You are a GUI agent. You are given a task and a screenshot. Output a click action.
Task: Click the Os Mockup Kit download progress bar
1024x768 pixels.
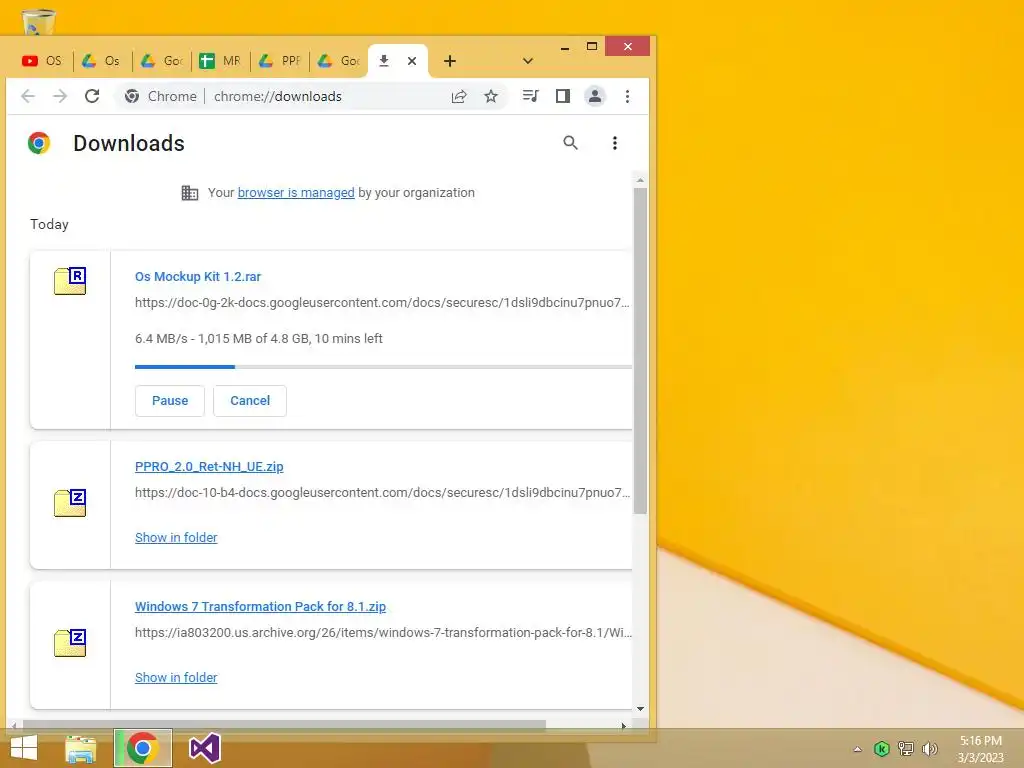[383, 367]
